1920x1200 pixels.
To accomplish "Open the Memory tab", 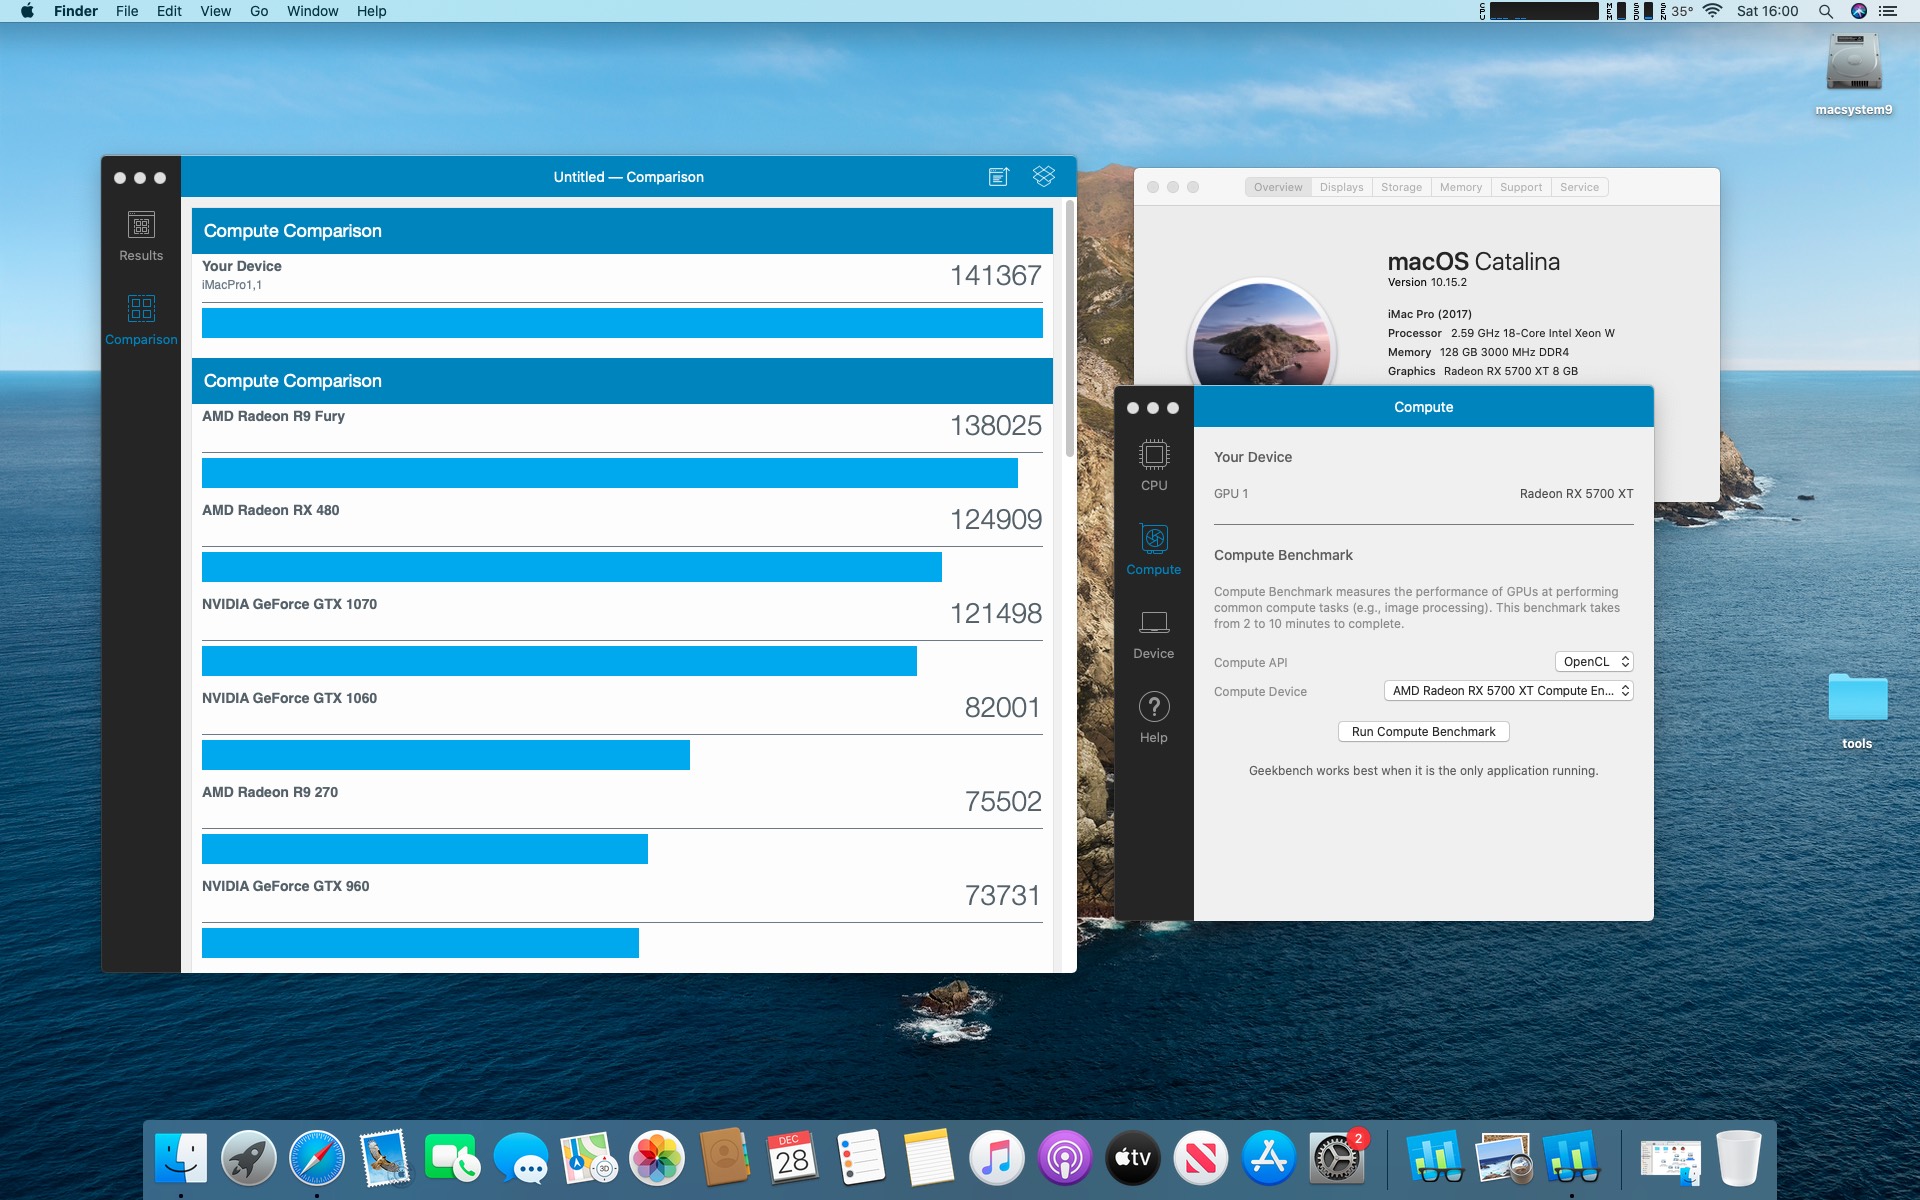I will coord(1460,187).
